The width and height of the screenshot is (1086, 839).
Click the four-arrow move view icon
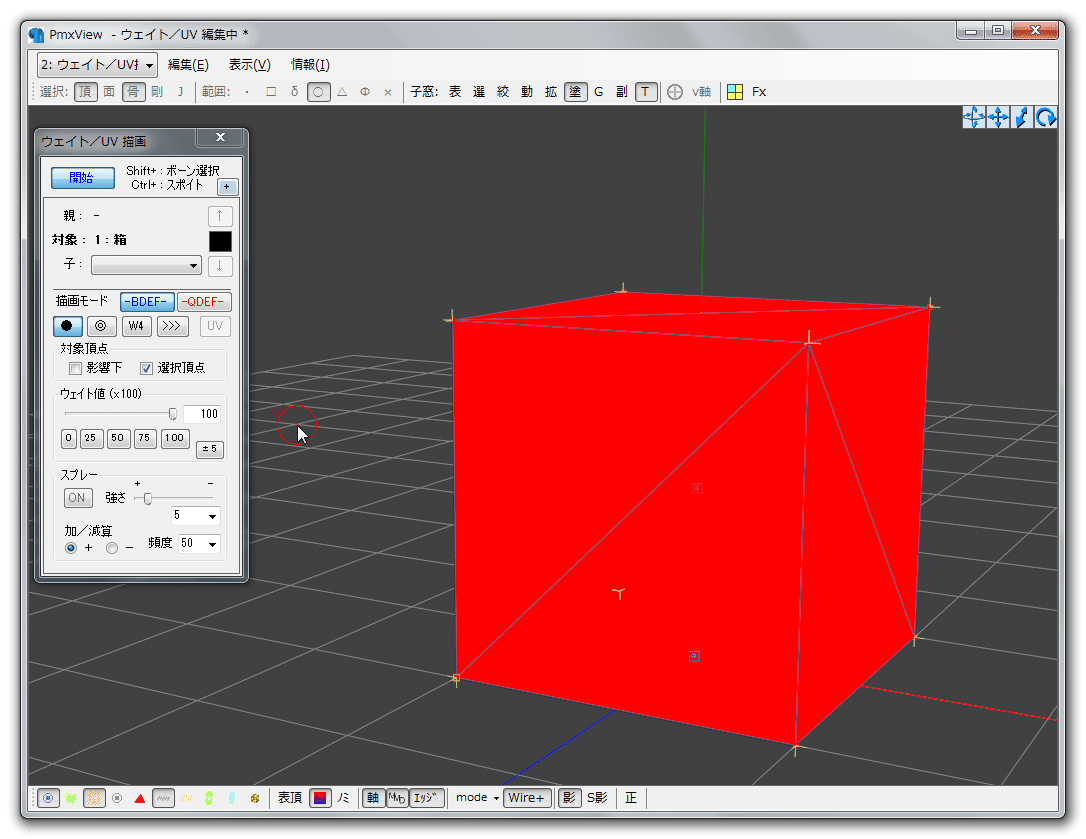(974, 117)
